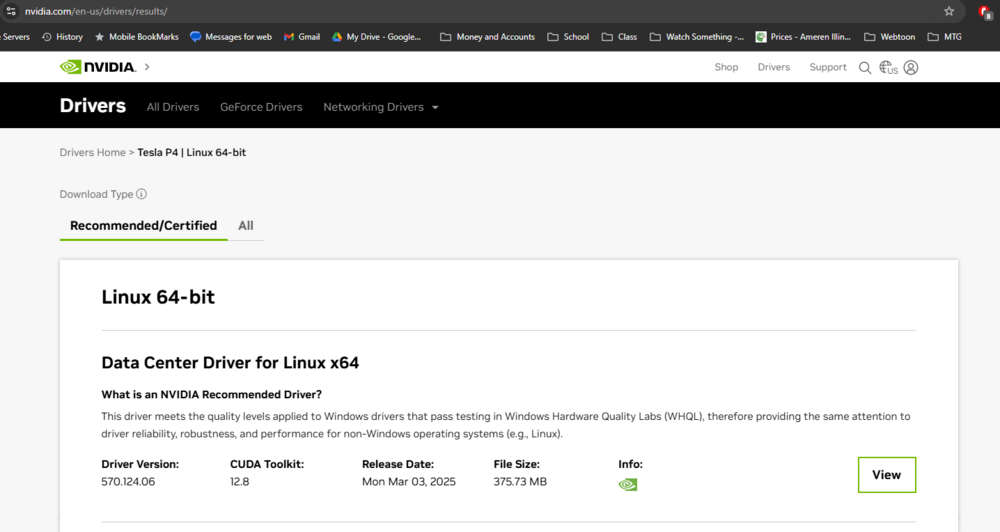The width and height of the screenshot is (1000, 532).
Task: Click the Download Type info icon
Action: pos(142,194)
